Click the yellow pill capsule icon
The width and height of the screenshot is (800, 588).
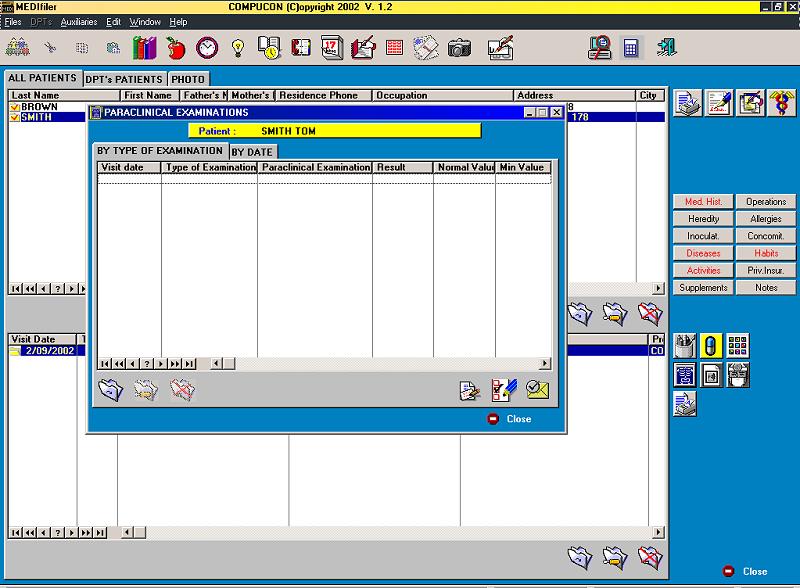coord(711,346)
